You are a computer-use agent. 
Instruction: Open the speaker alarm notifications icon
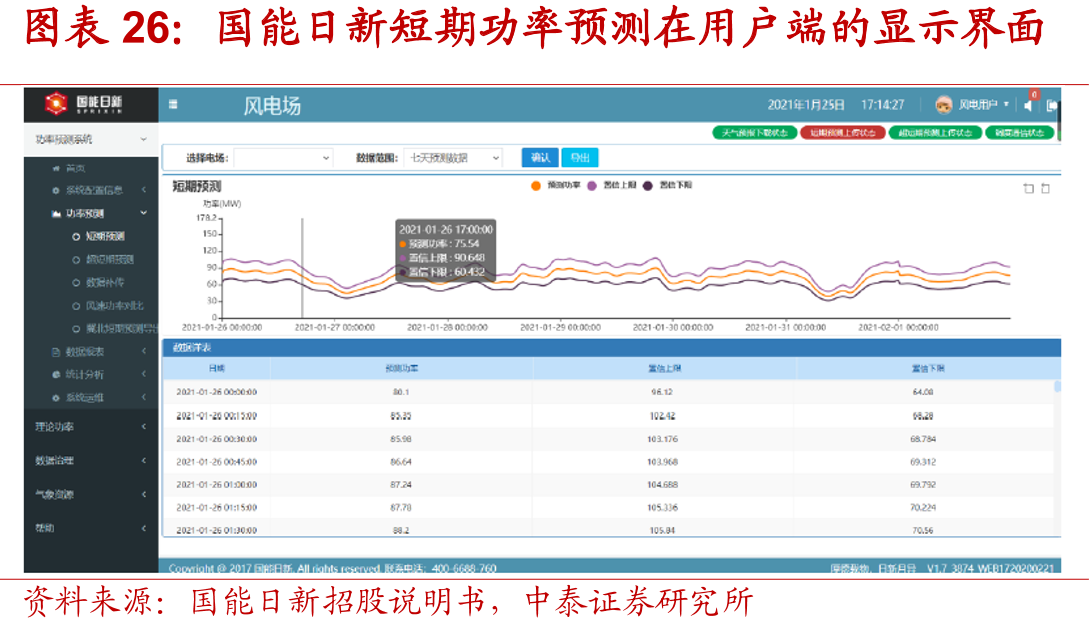point(1028,106)
